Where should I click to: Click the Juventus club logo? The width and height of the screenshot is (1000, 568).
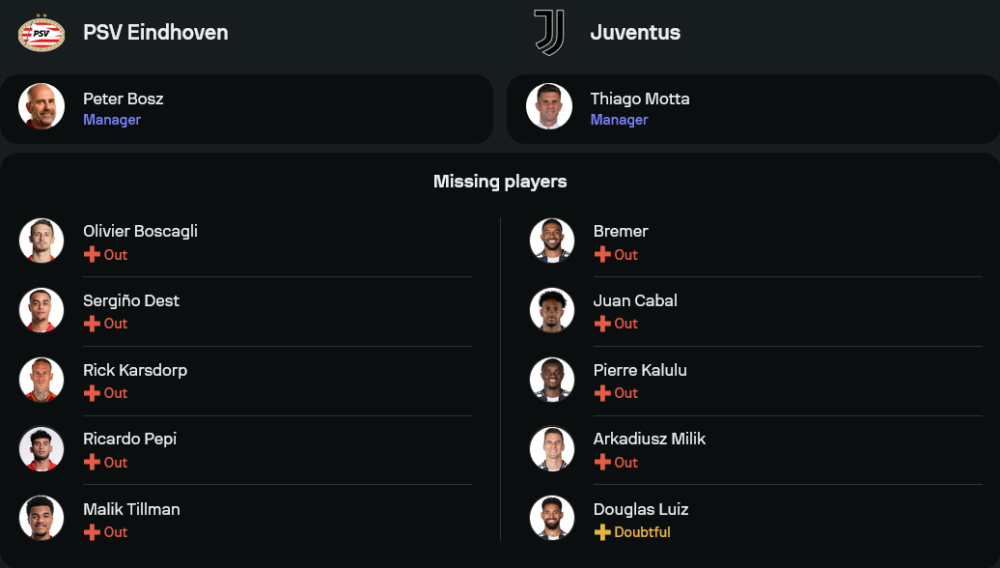pos(549,33)
